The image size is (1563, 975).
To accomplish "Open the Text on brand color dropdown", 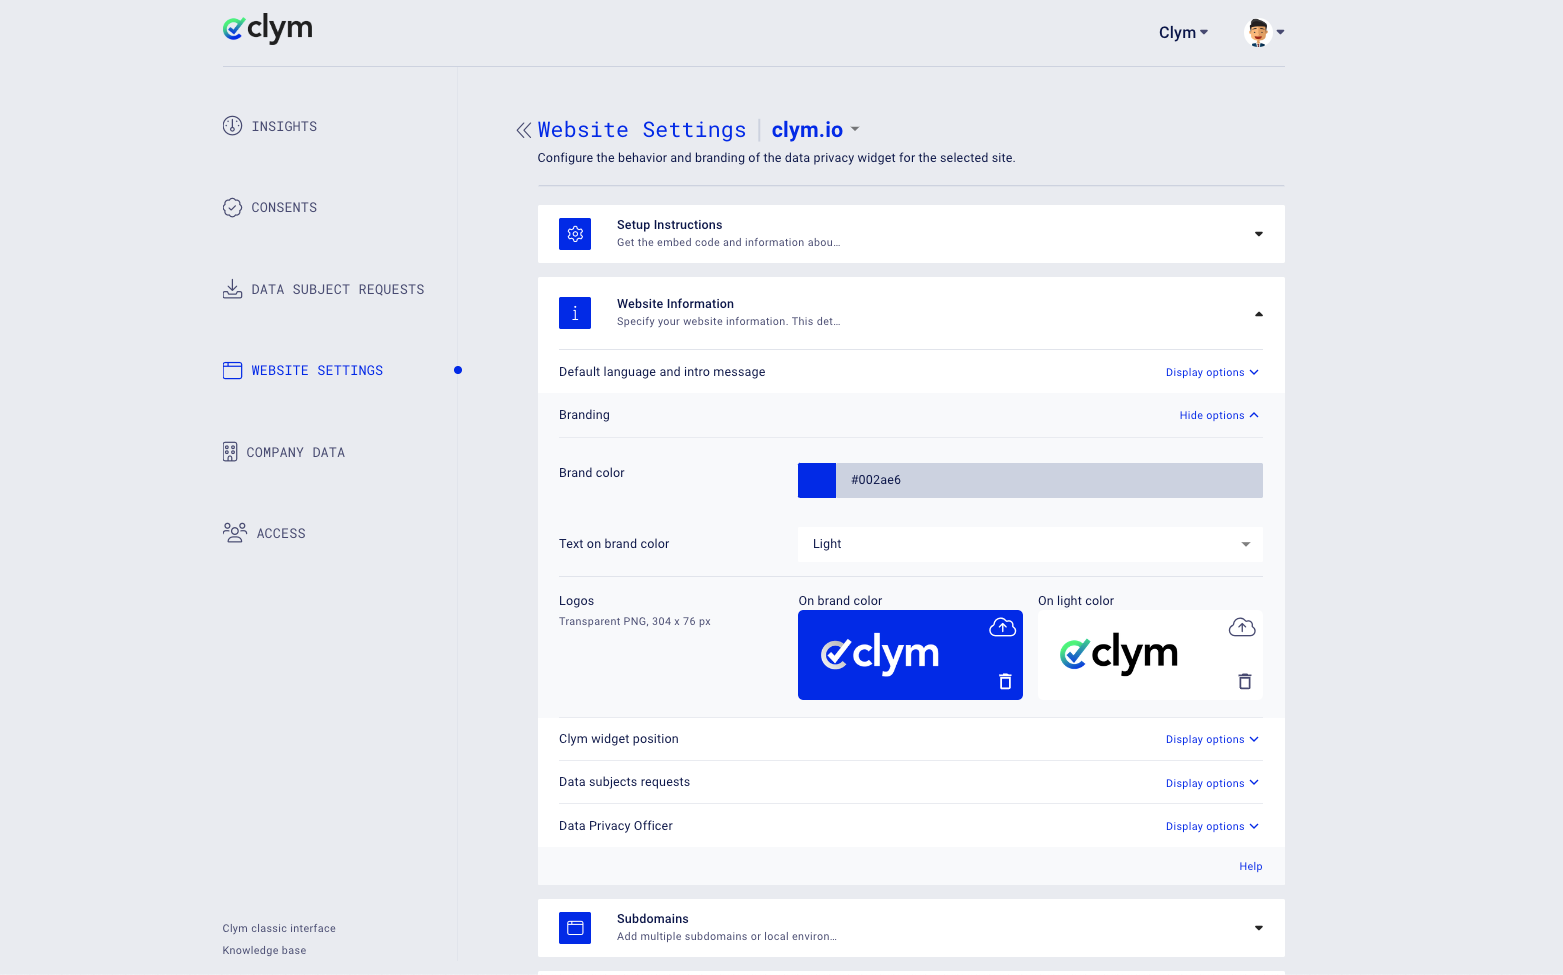I will [x=1029, y=544].
